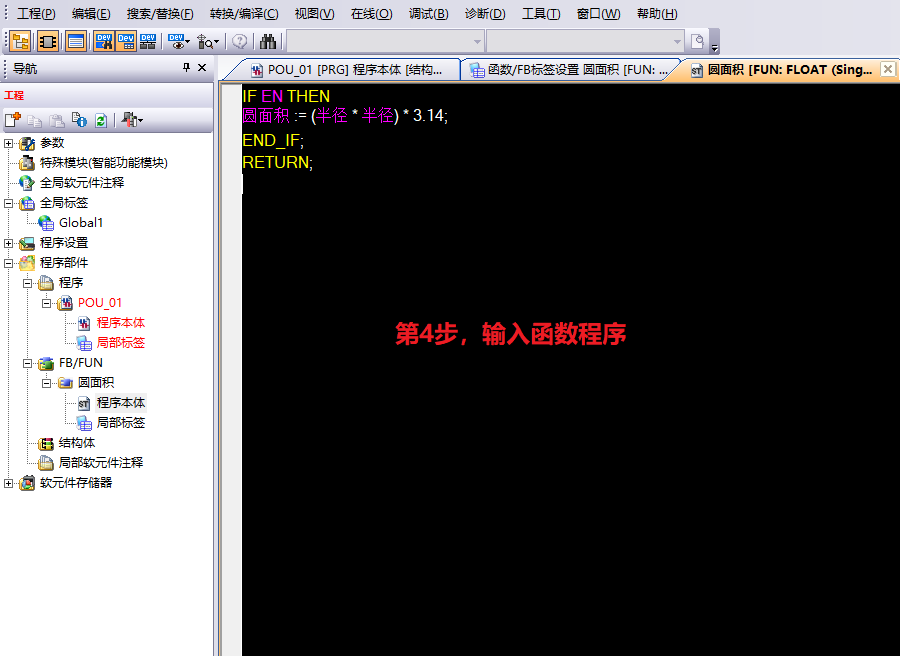Open the 工具(T) menu
Viewport: 900px width, 656px height.
[x=541, y=14]
